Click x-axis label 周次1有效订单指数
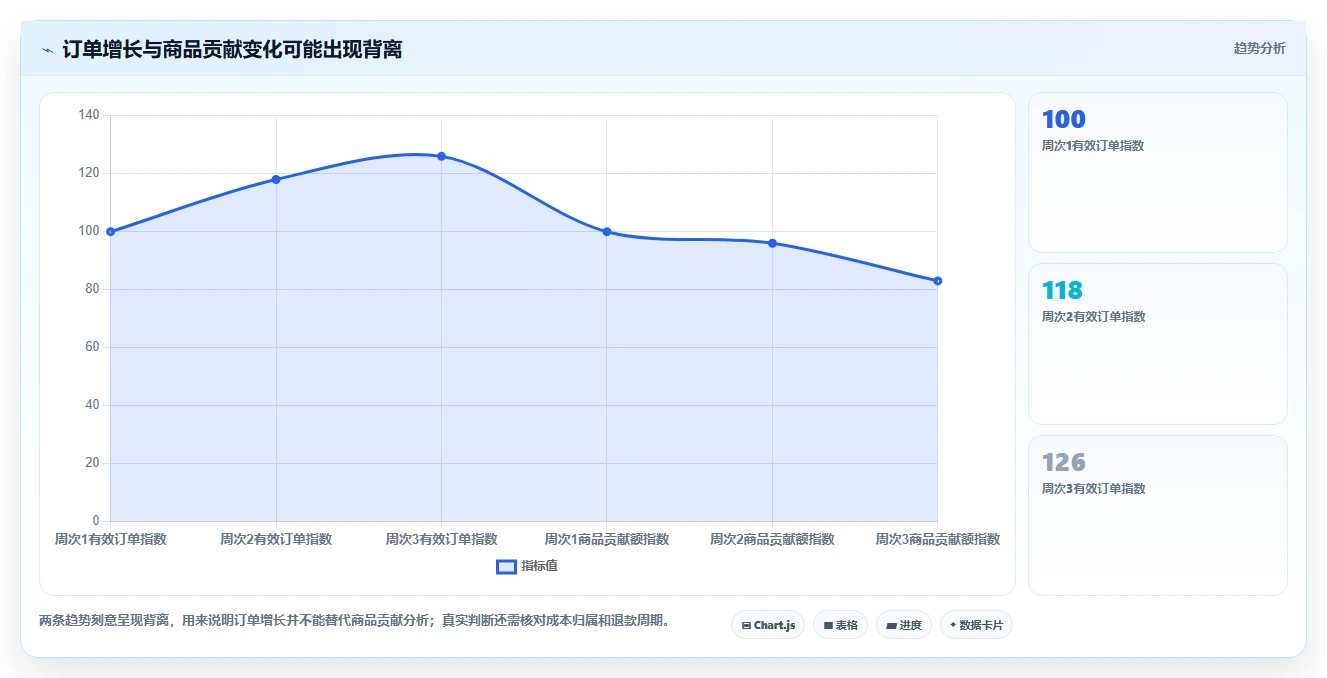1327x678 pixels. coord(110,539)
